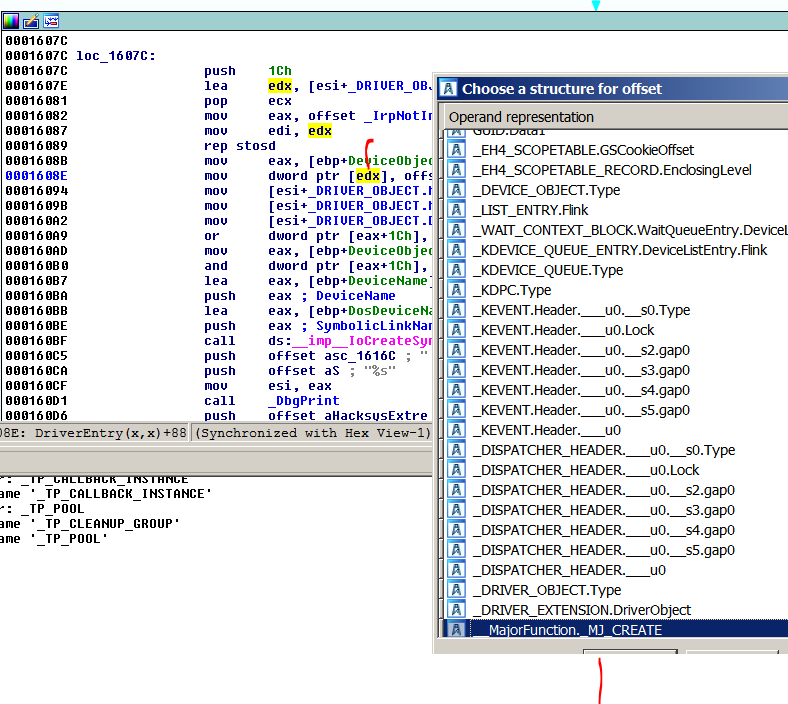Screen dimensions: 788x704
Task: Click the blue 0001608E address line
Action: point(35,176)
